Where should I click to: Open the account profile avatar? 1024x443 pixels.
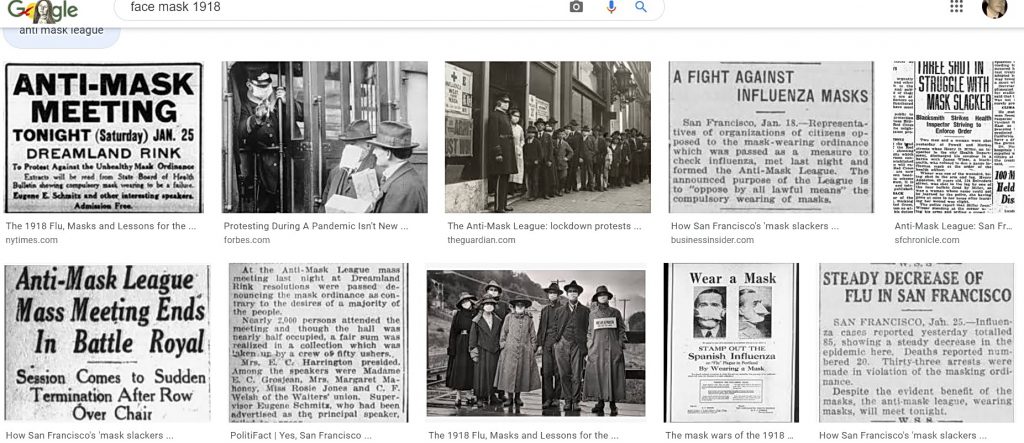995,7
